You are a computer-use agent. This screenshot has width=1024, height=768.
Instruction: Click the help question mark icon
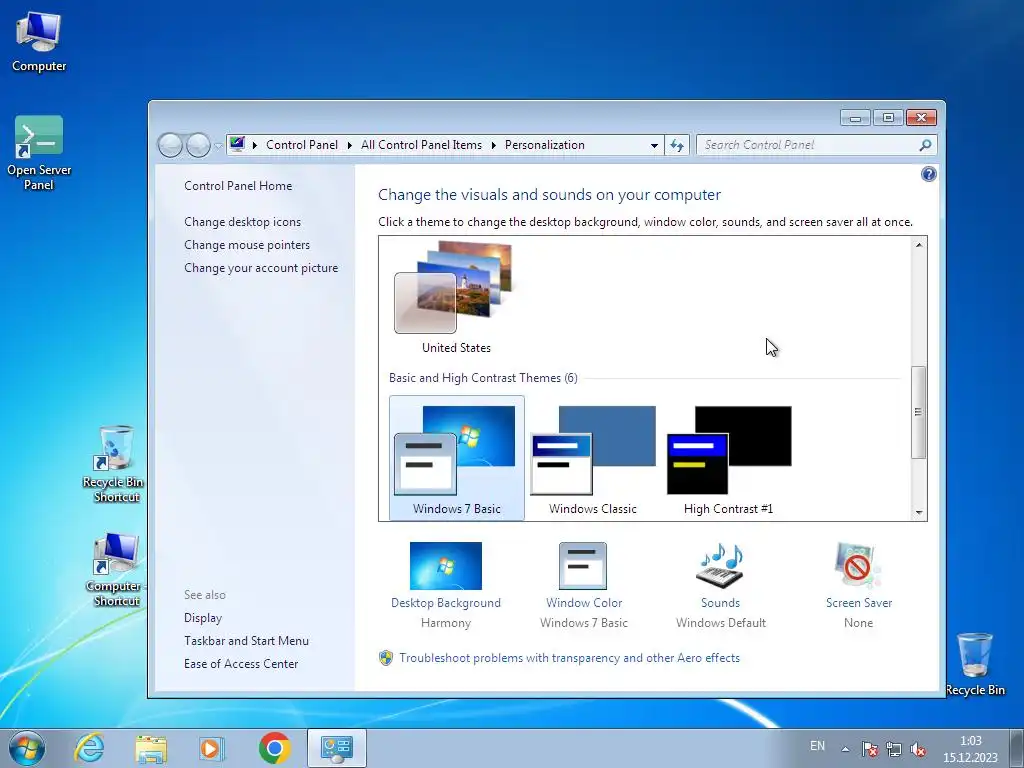click(928, 174)
